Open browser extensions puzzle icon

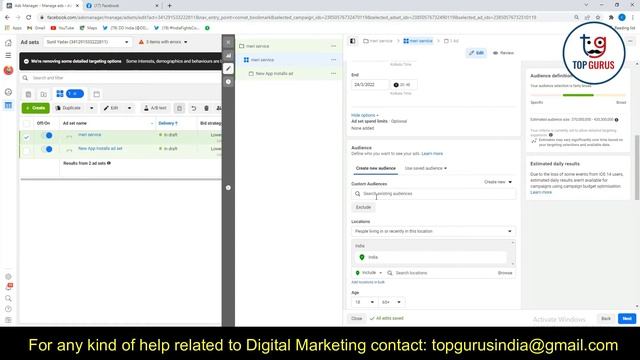[611, 18]
